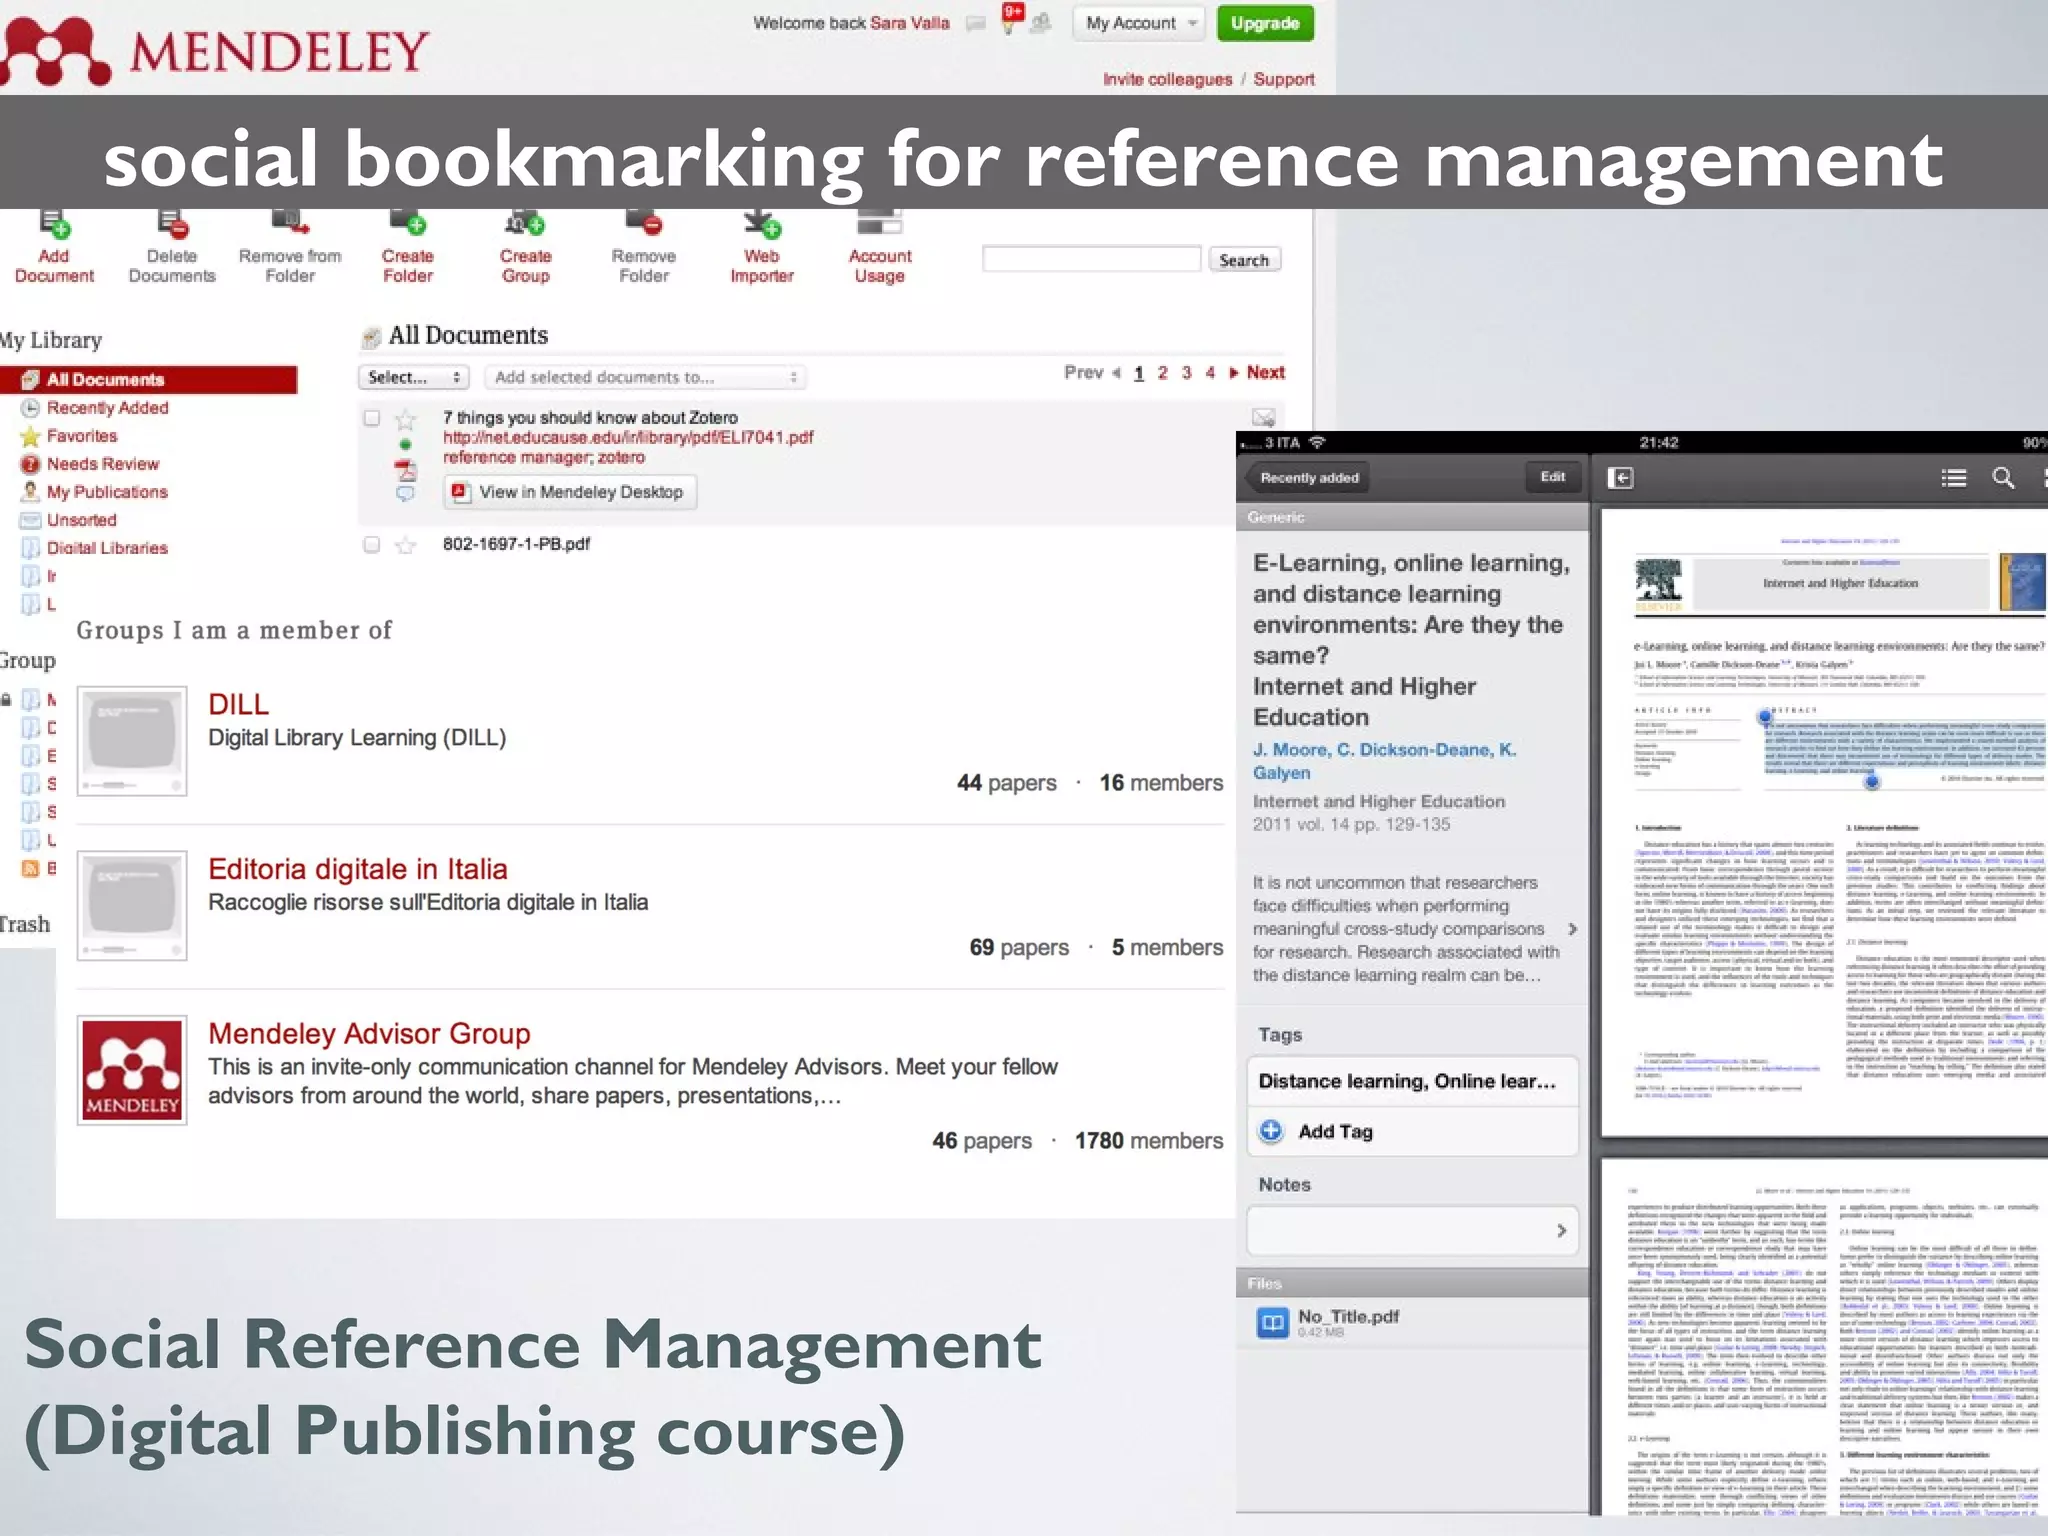This screenshot has height=1536, width=2048.
Task: Go to page 2 of documents
Action: click(x=1162, y=373)
